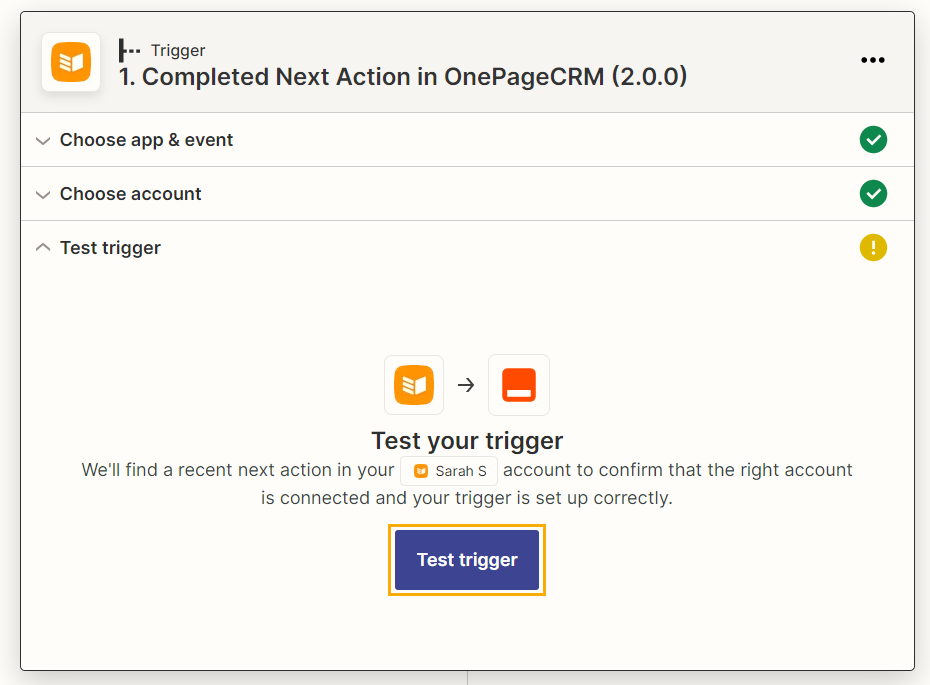Expand the Choose account section chevron

coord(43,195)
